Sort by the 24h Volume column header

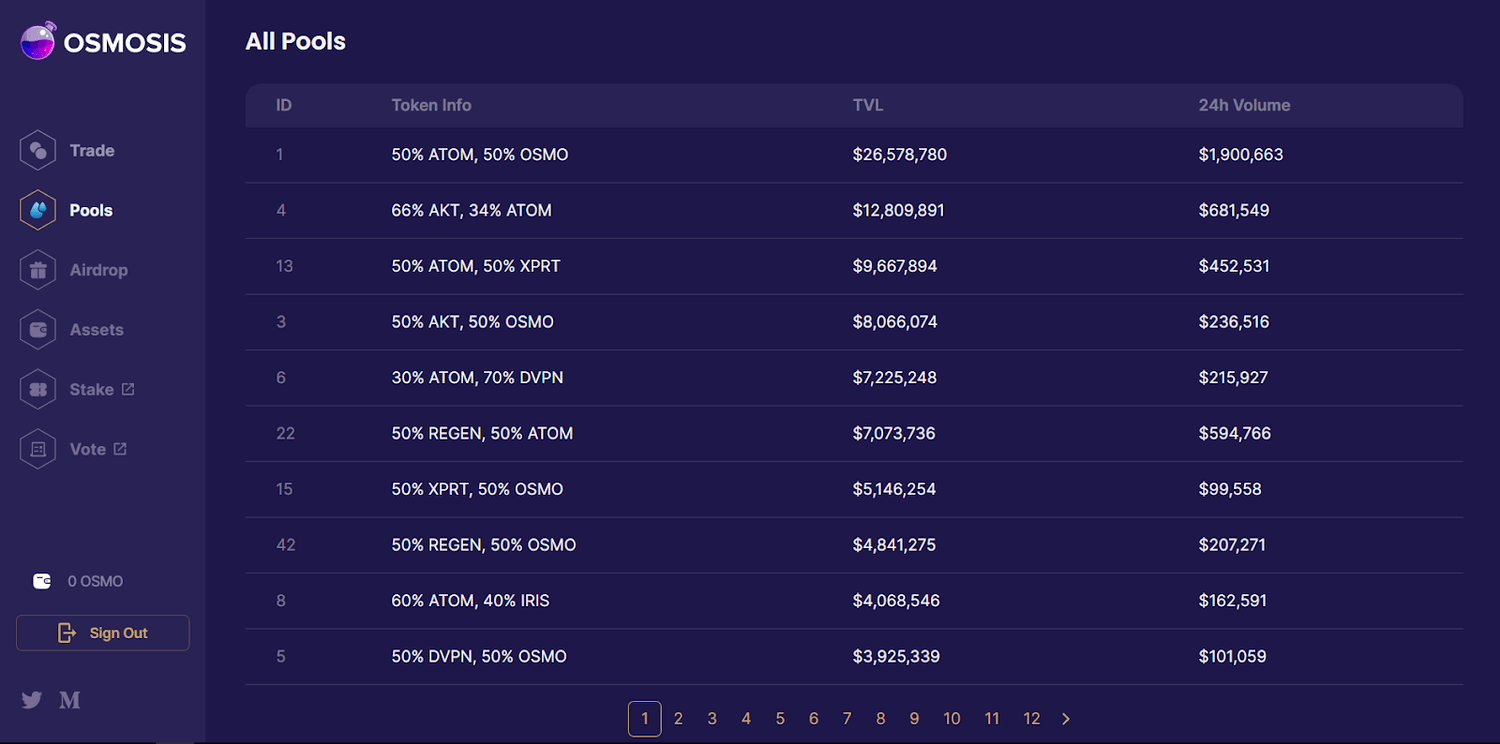[x=1245, y=105]
